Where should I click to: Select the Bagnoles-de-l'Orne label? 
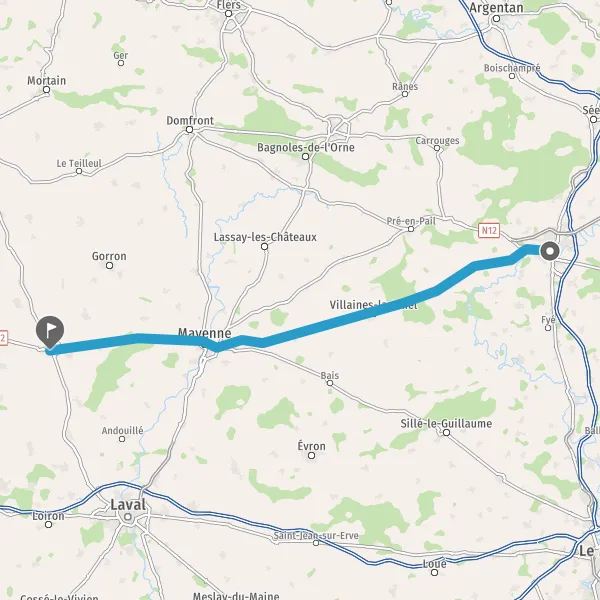(x=305, y=147)
